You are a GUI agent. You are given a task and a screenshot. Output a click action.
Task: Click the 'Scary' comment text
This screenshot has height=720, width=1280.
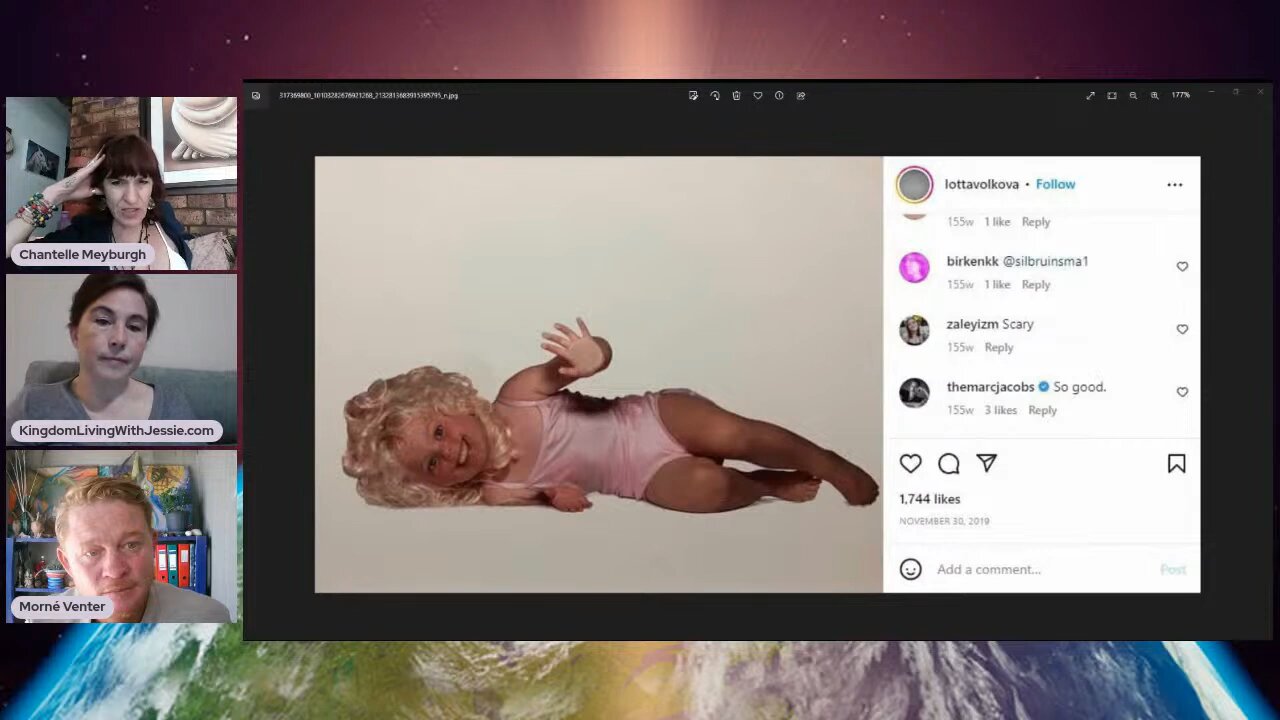(1018, 324)
